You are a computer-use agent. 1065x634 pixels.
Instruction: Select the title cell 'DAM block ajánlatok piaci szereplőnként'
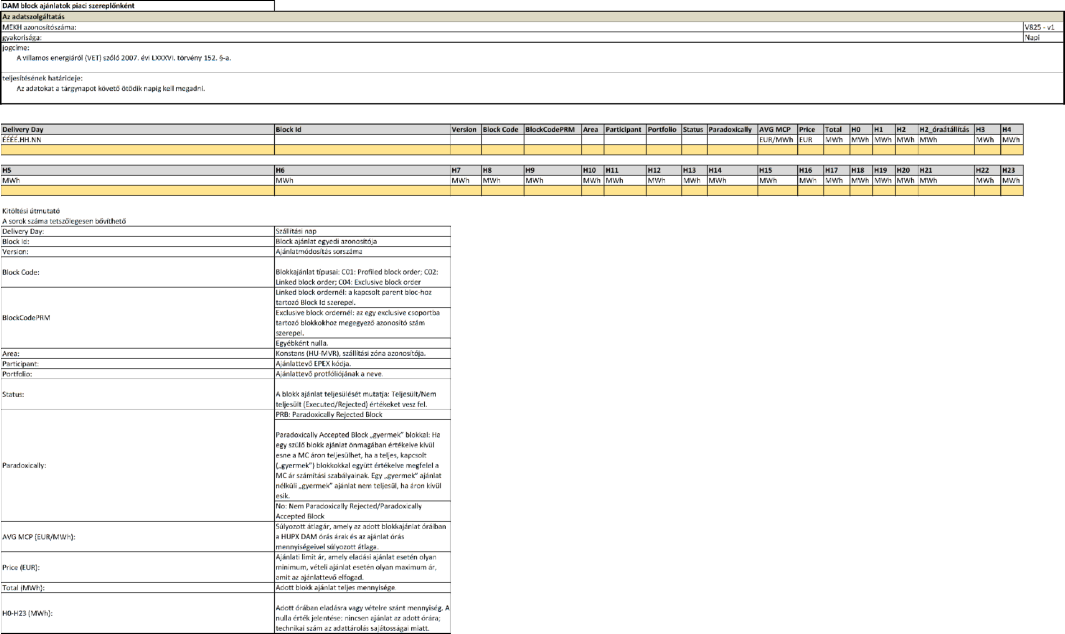tap(137, 5)
